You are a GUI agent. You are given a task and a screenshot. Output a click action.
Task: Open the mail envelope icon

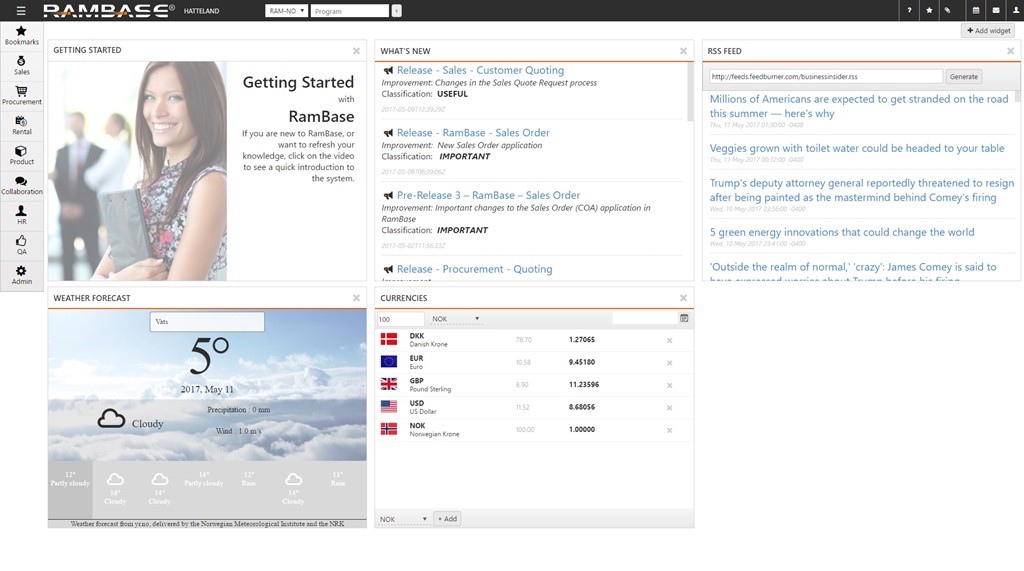[x=995, y=10]
